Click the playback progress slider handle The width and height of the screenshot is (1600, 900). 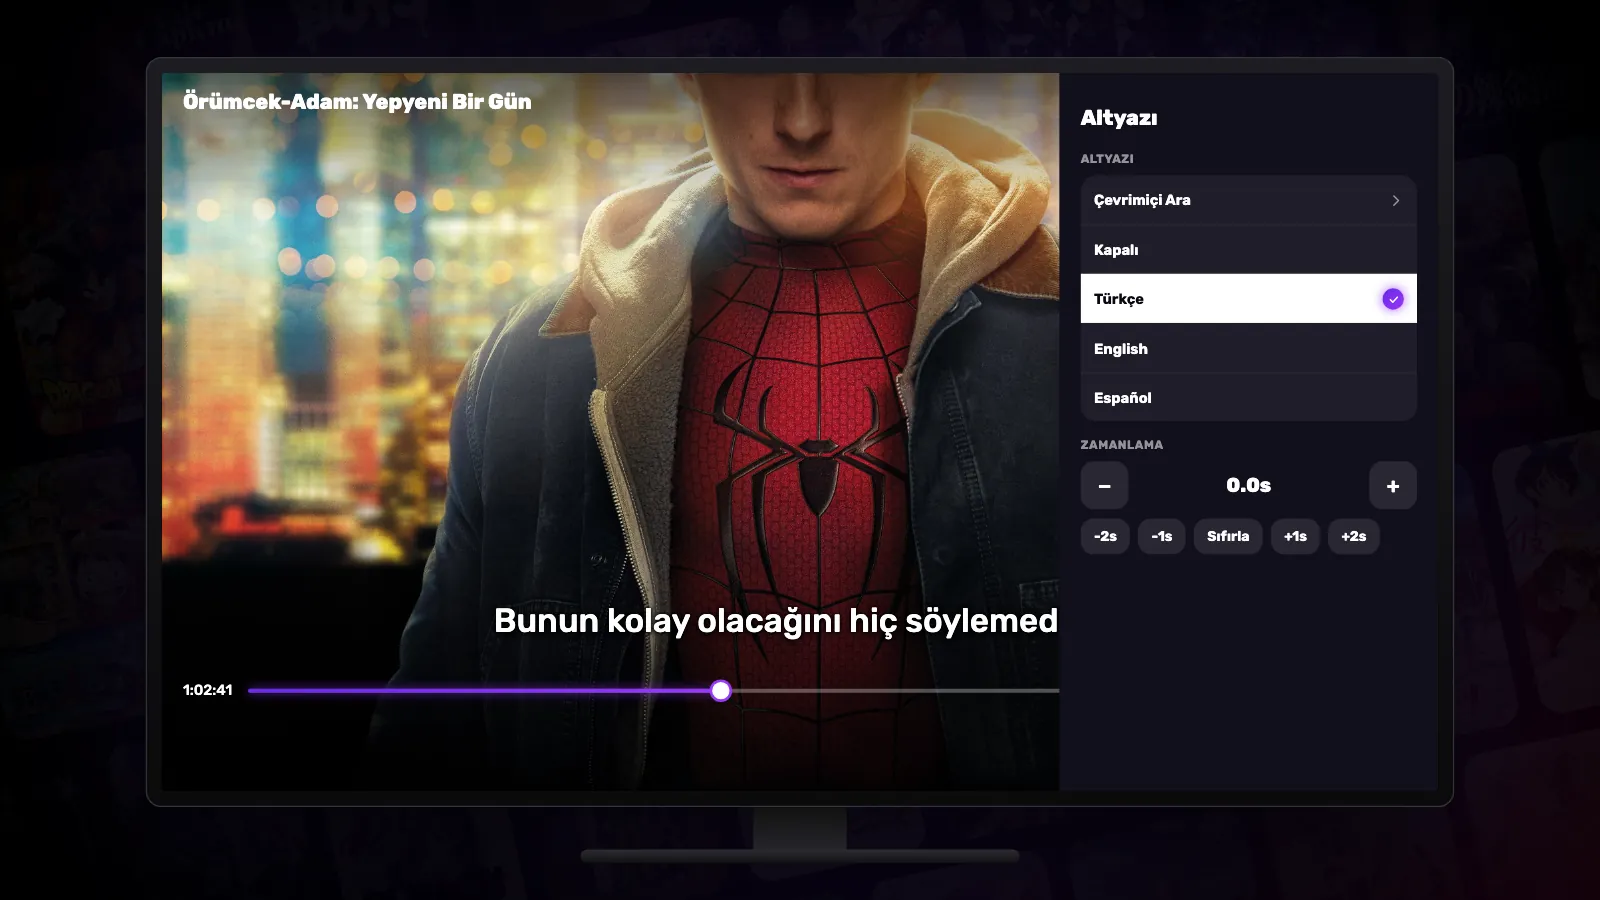721,690
